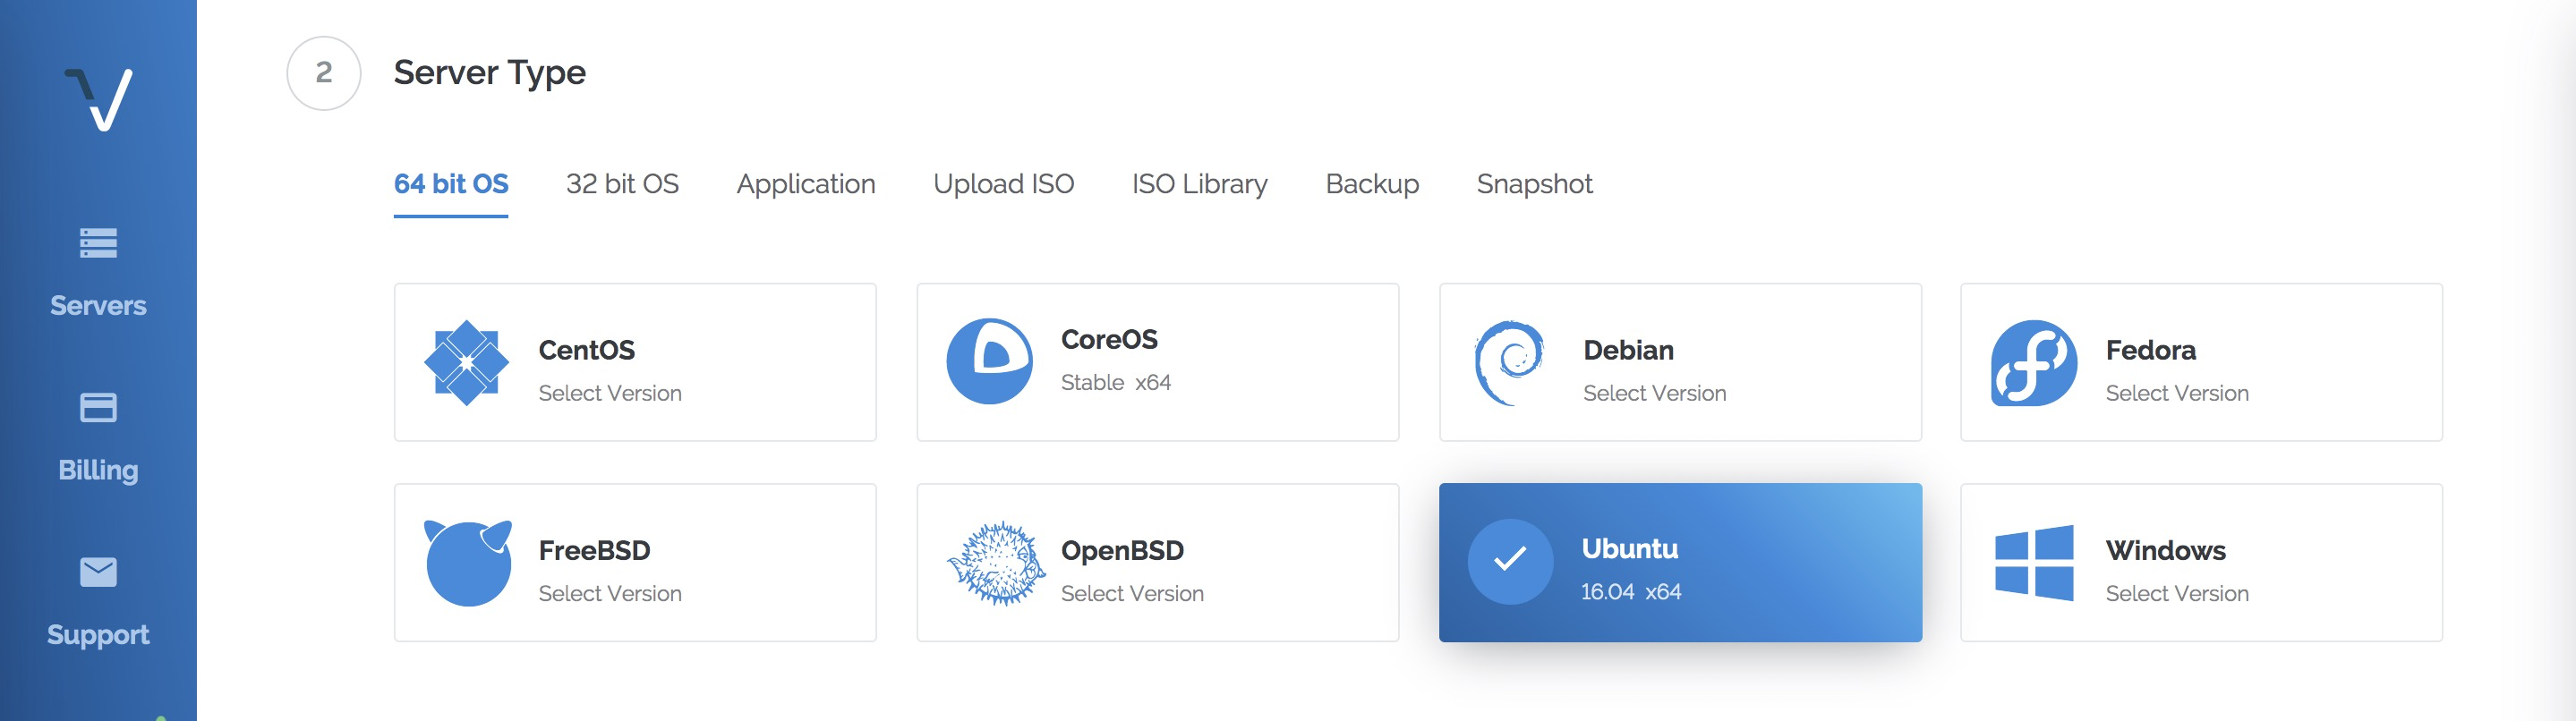This screenshot has height=721, width=2576.
Task: Click the Fedora logo icon
Action: [x=2033, y=362]
